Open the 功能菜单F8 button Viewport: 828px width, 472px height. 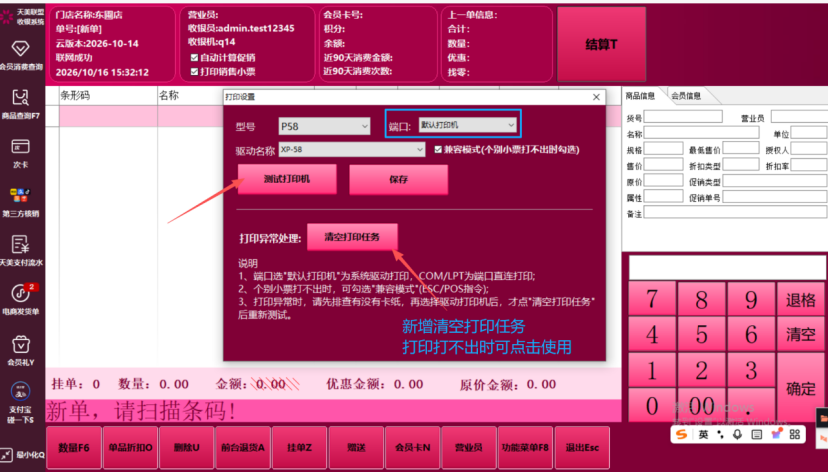click(525, 448)
